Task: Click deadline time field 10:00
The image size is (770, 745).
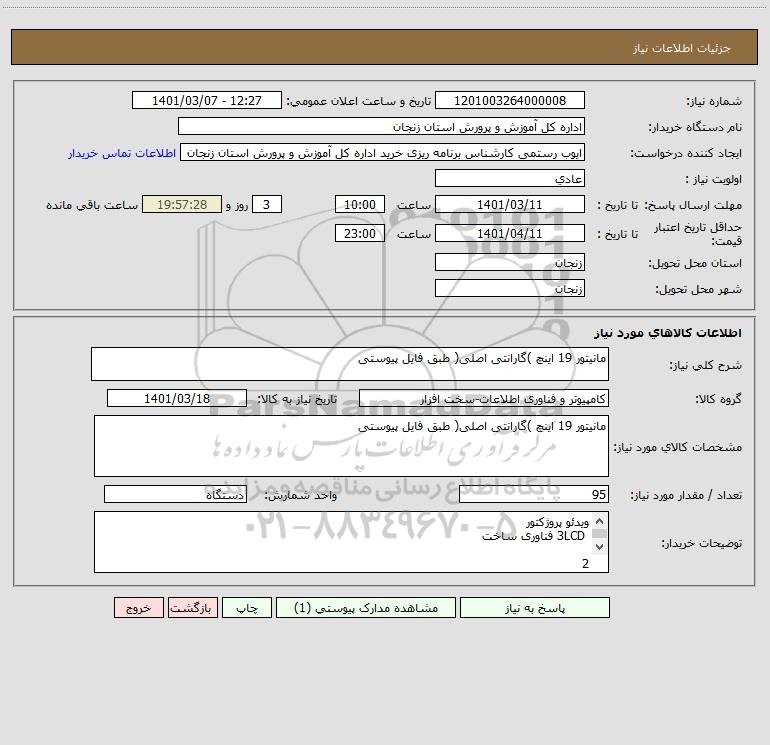Action: click(x=359, y=204)
